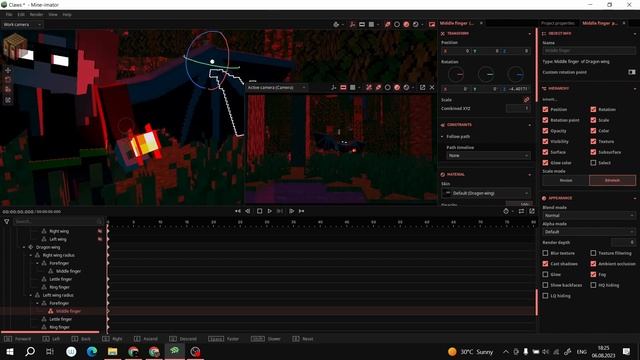The image size is (640, 360).
Task: Toggle timeline loop icon
Action: (521, 211)
